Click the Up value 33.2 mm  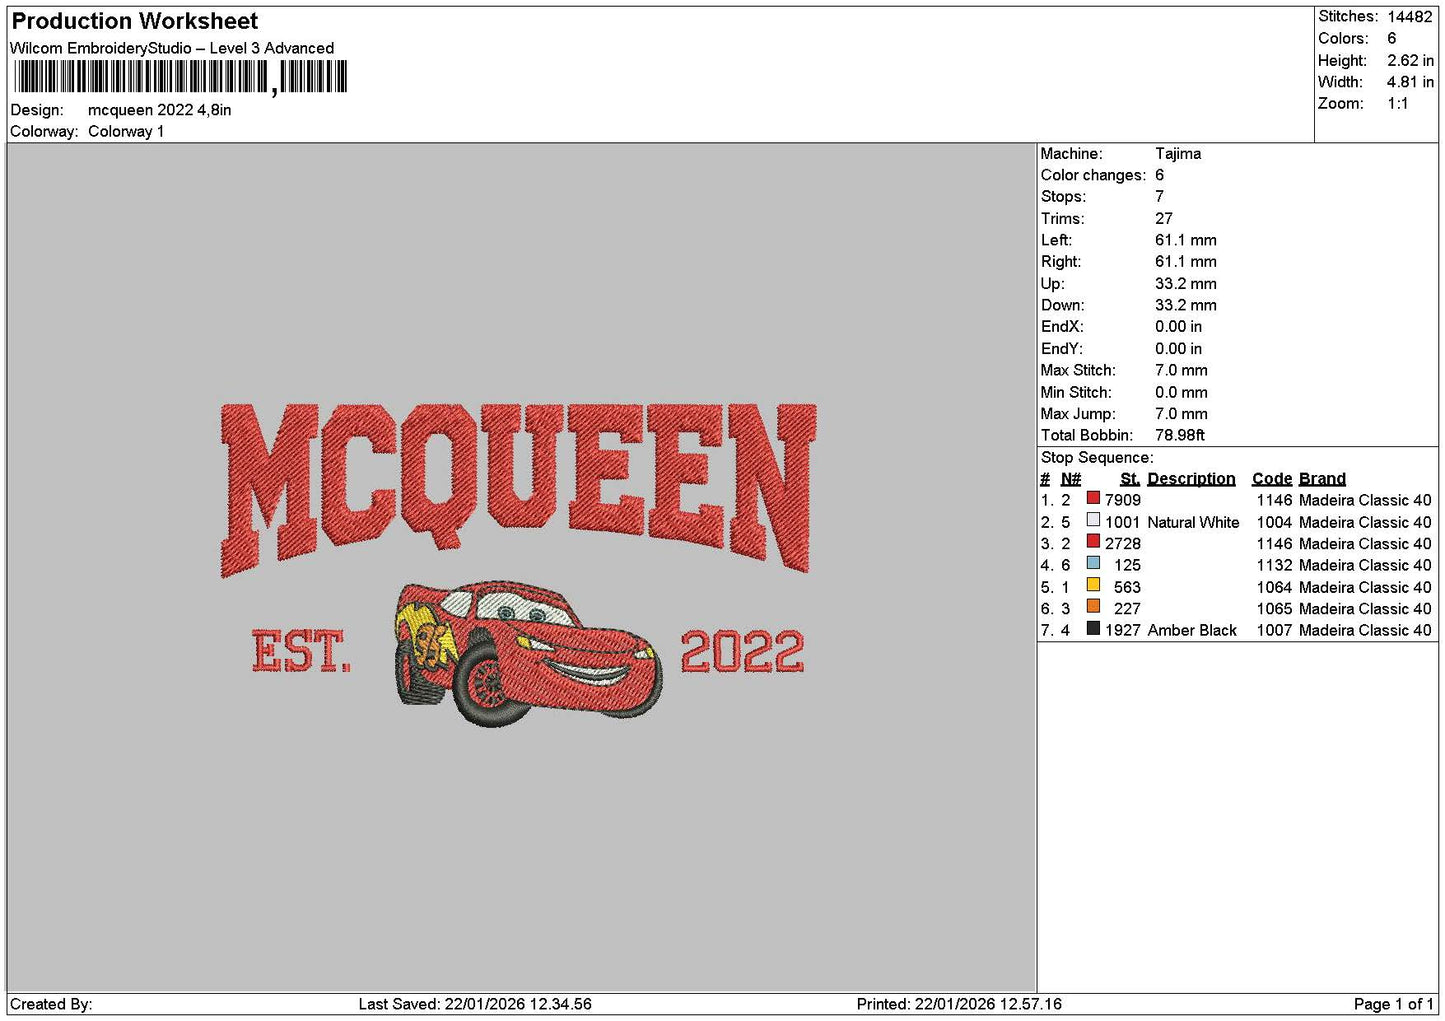tap(1186, 284)
